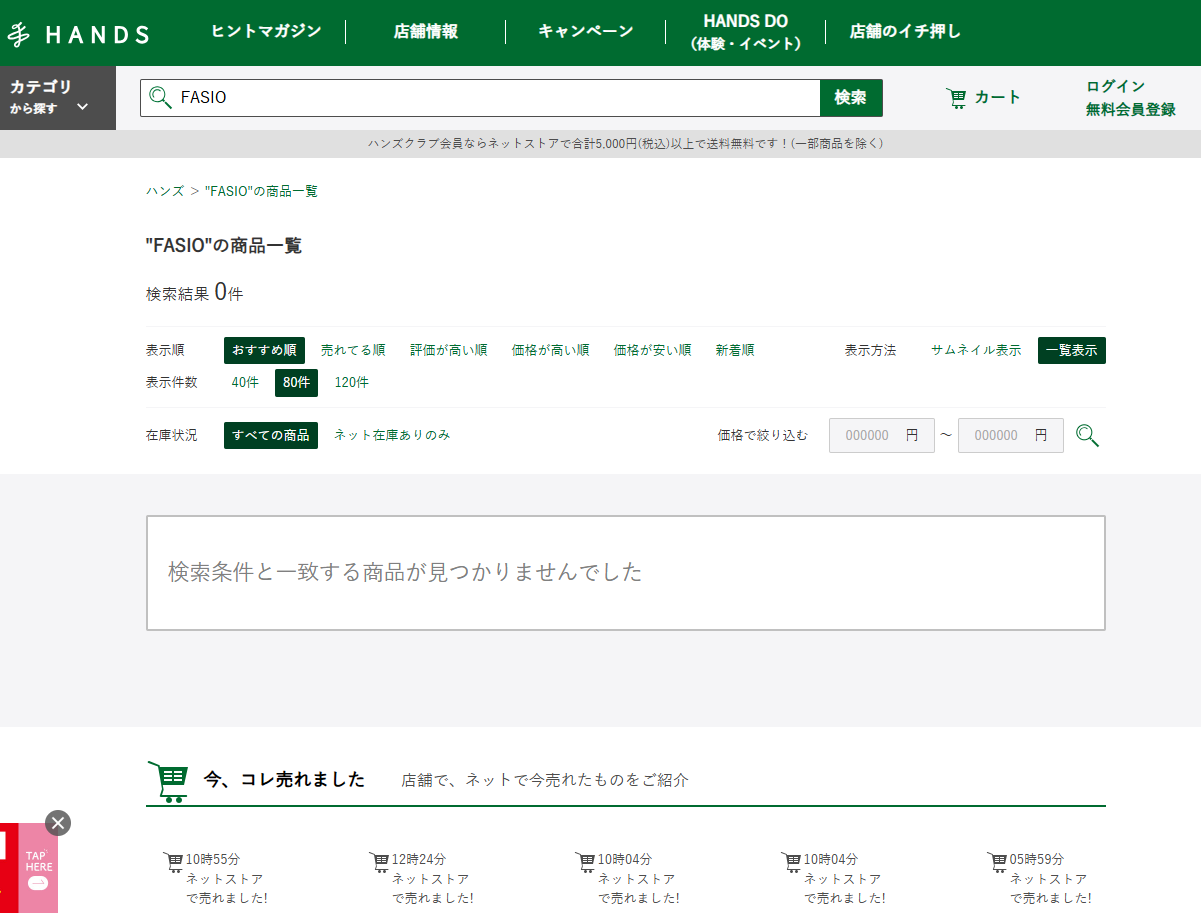Close the TAP HERE floating banner
The image size is (1201, 922).
(58, 823)
